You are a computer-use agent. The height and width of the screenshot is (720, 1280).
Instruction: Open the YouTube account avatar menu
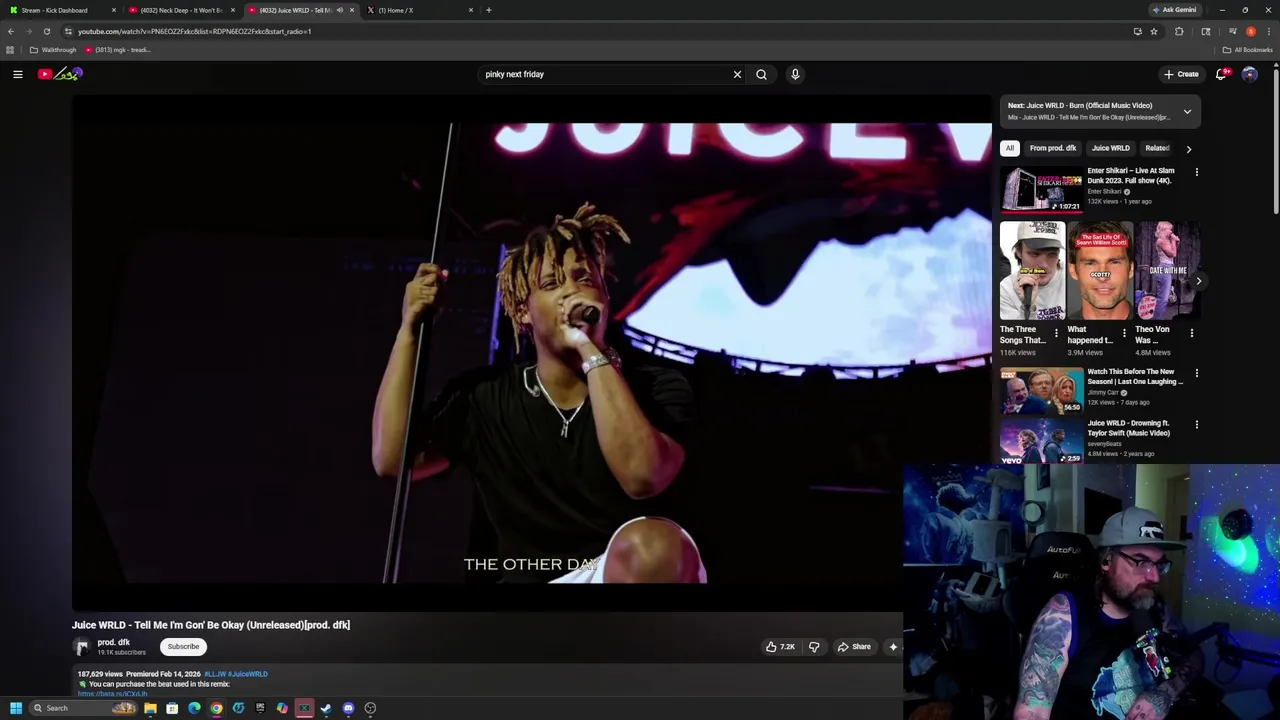(1249, 74)
